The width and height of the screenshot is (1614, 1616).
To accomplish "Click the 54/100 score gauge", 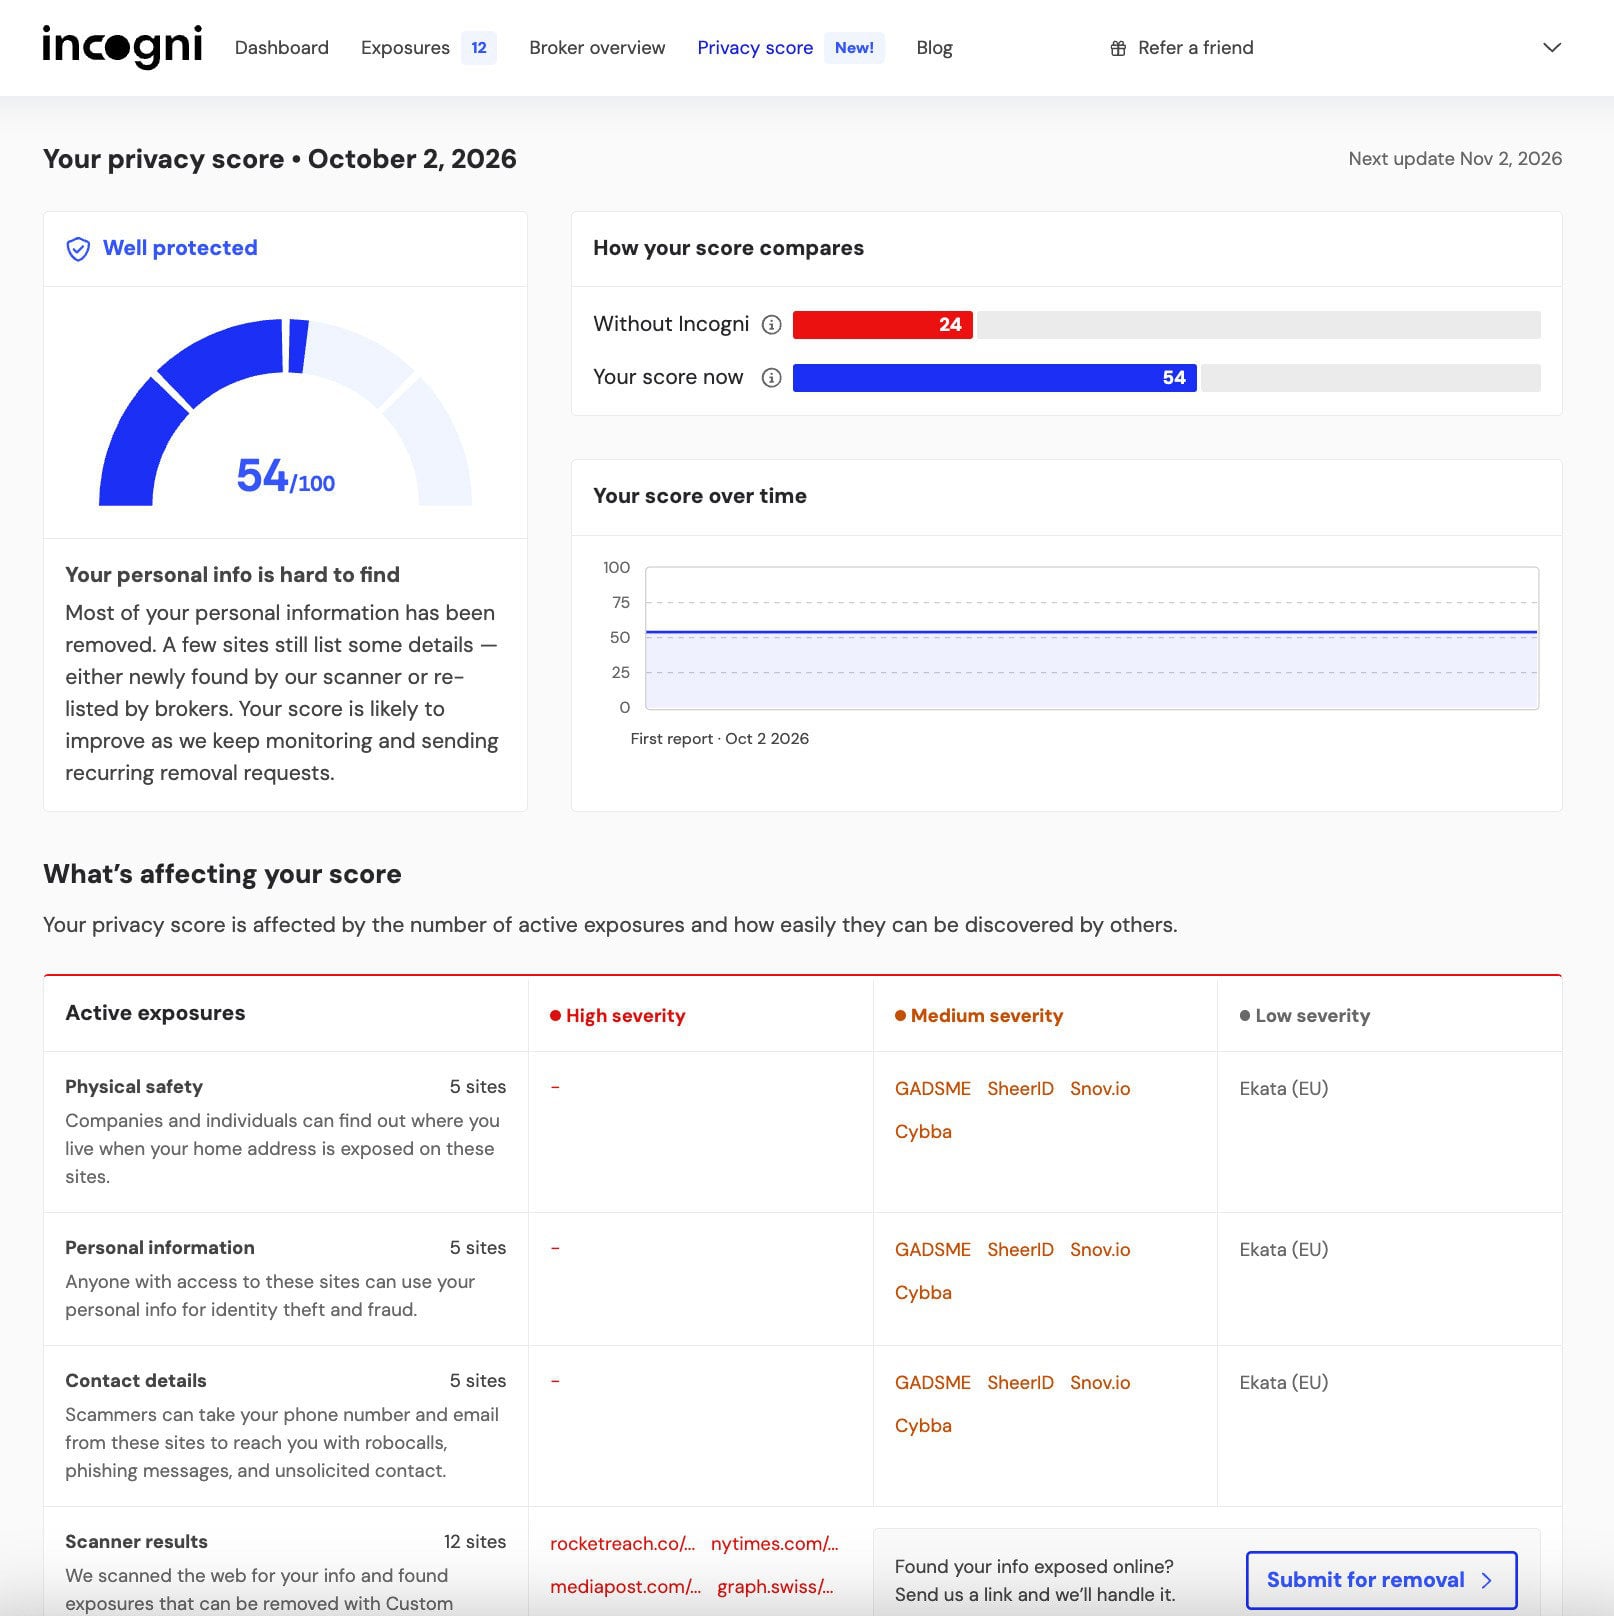I will [x=285, y=412].
